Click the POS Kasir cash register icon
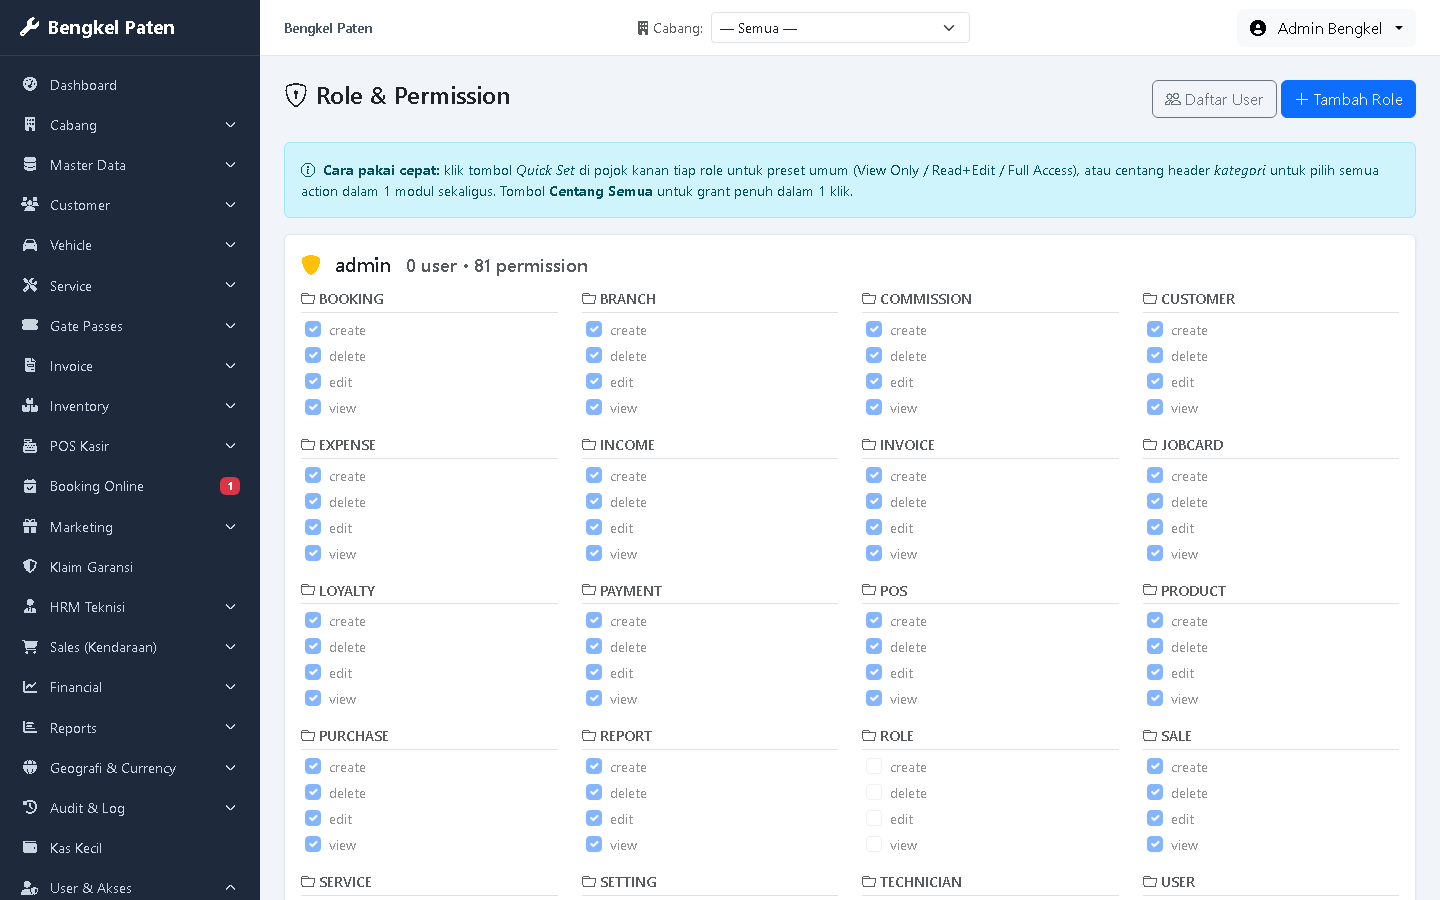1440x900 pixels. pyautogui.click(x=30, y=446)
